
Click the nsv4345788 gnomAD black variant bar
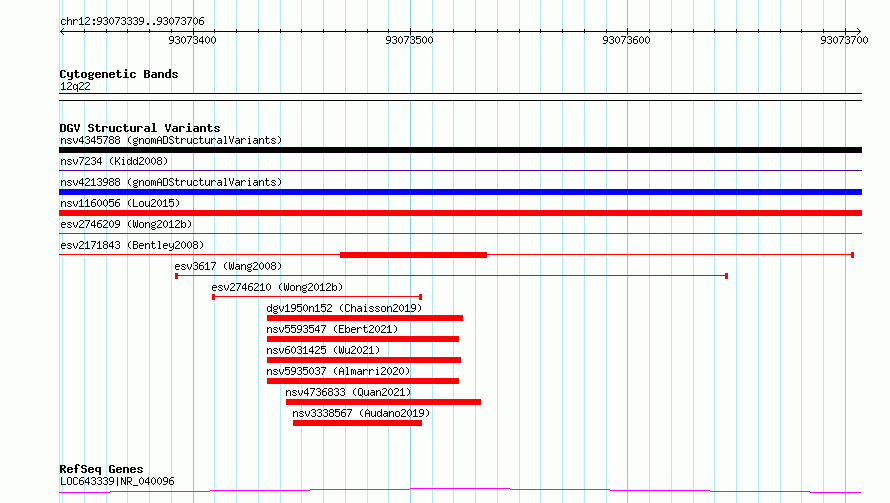click(460, 150)
